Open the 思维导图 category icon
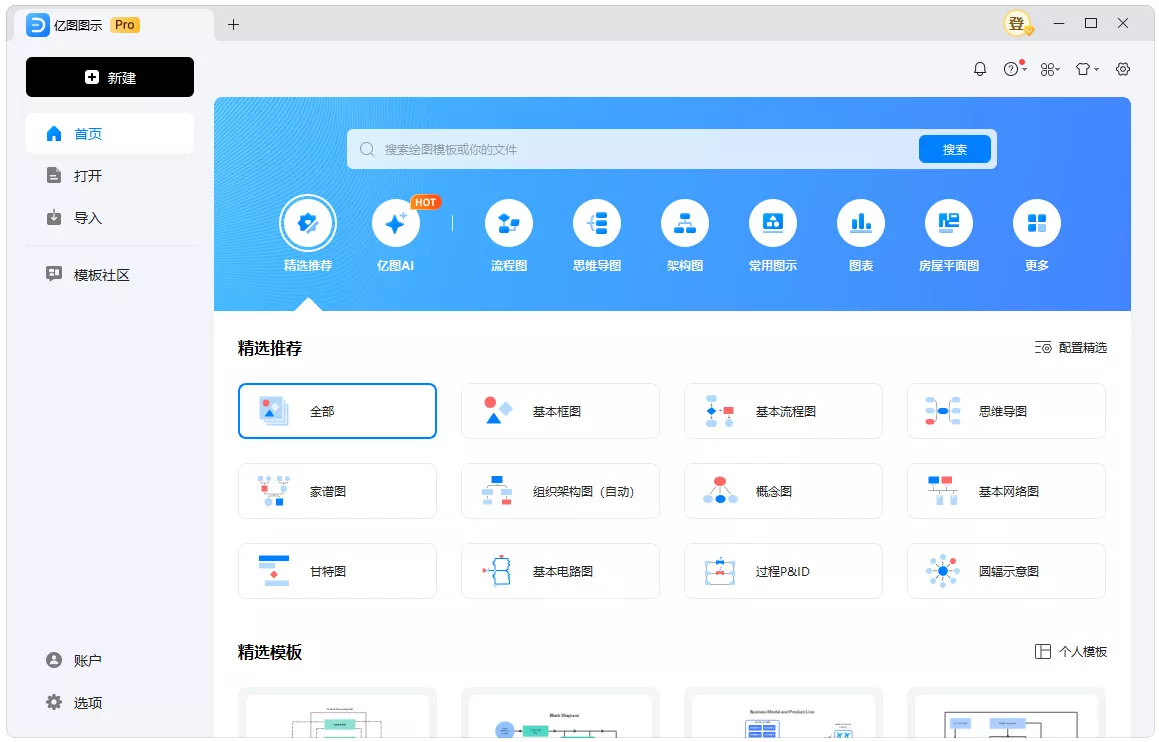Screen dimensions: 1159x742 [x=597, y=223]
